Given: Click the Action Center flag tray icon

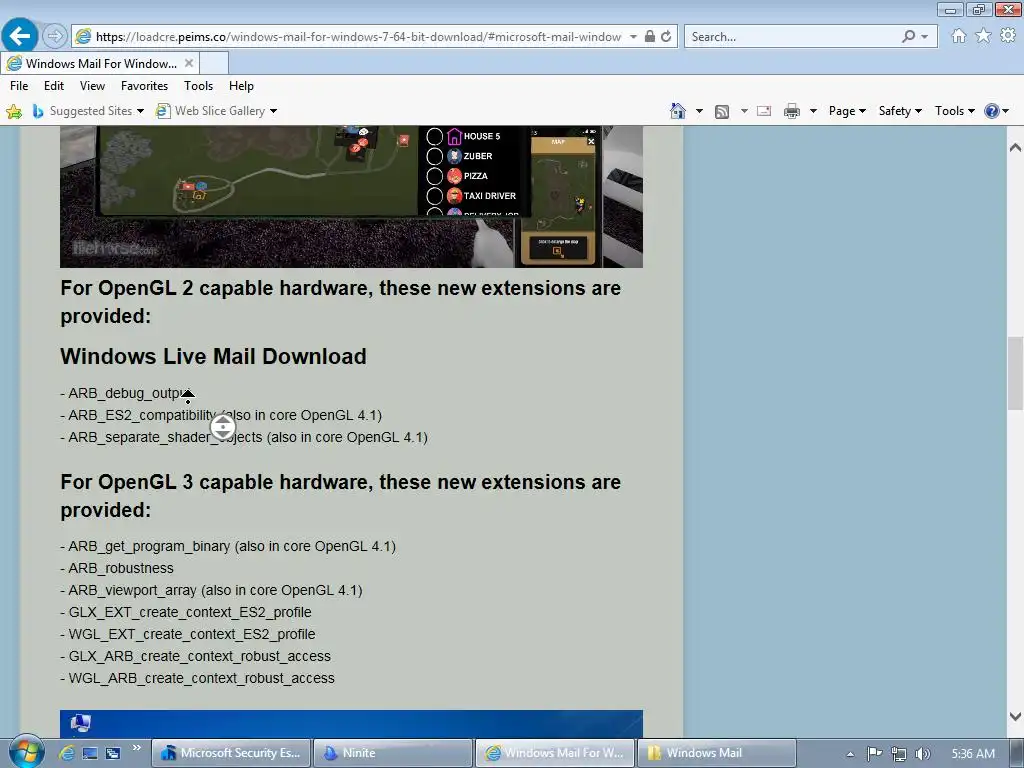Looking at the screenshot, I should 874,754.
